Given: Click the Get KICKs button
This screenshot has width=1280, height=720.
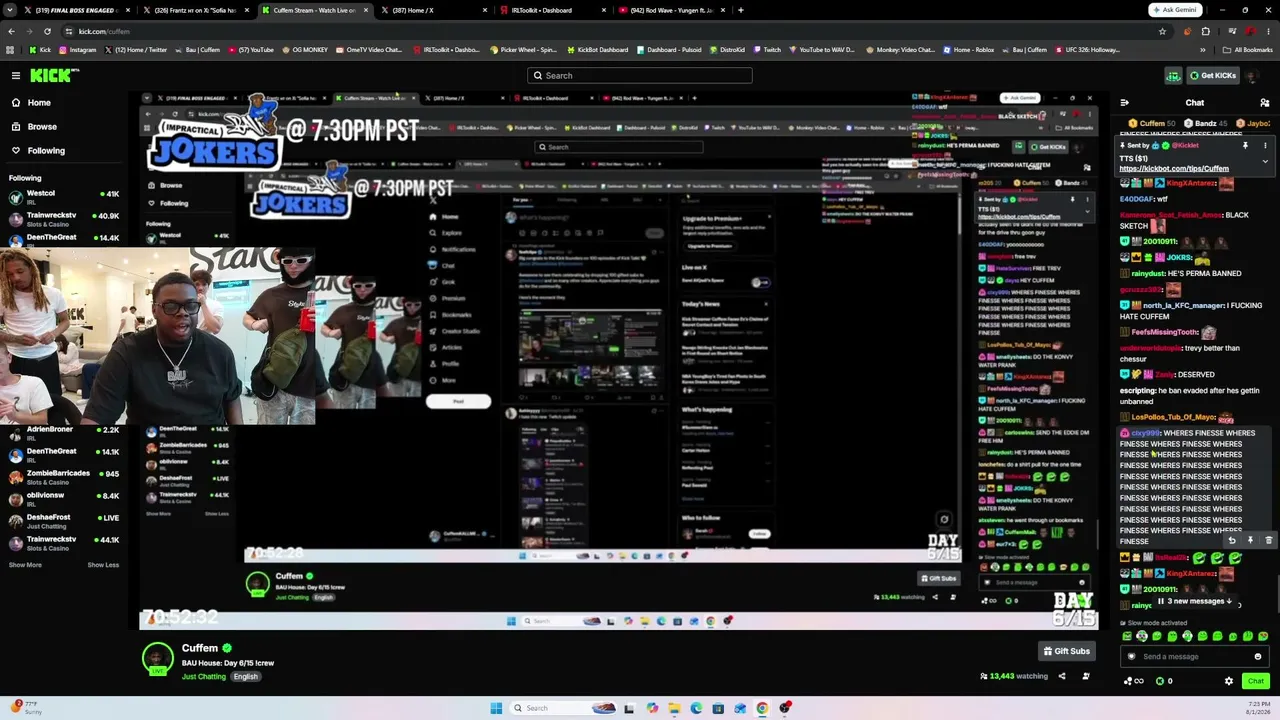Looking at the screenshot, I should coord(1212,75).
